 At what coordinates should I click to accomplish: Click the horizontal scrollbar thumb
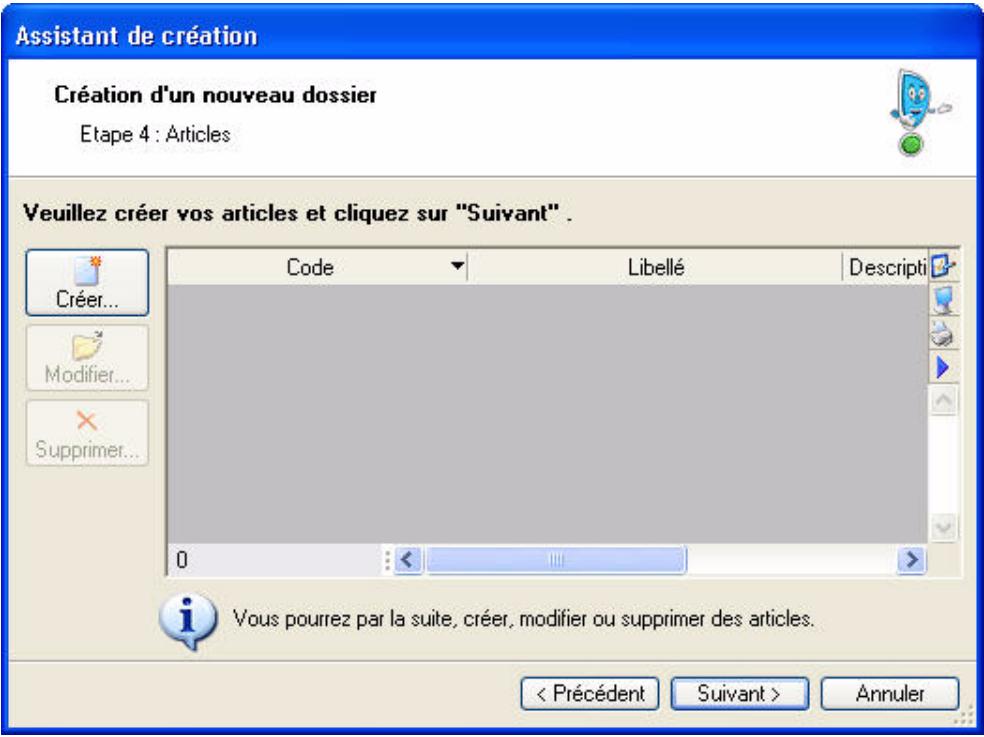coord(556,559)
